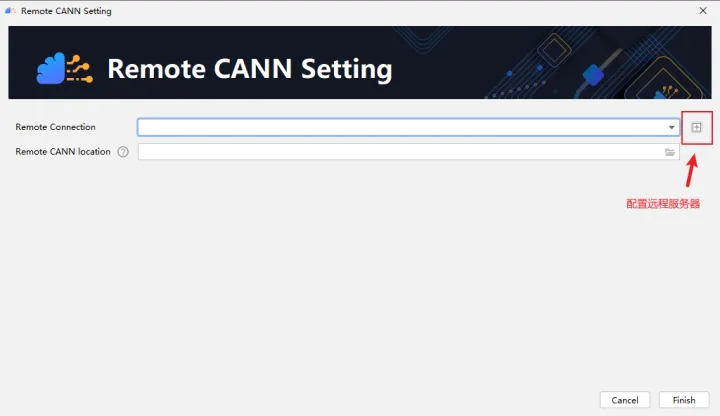Screen dimensions: 720x416
Task: Click the blue connector graphic in banner
Action: click(592, 75)
